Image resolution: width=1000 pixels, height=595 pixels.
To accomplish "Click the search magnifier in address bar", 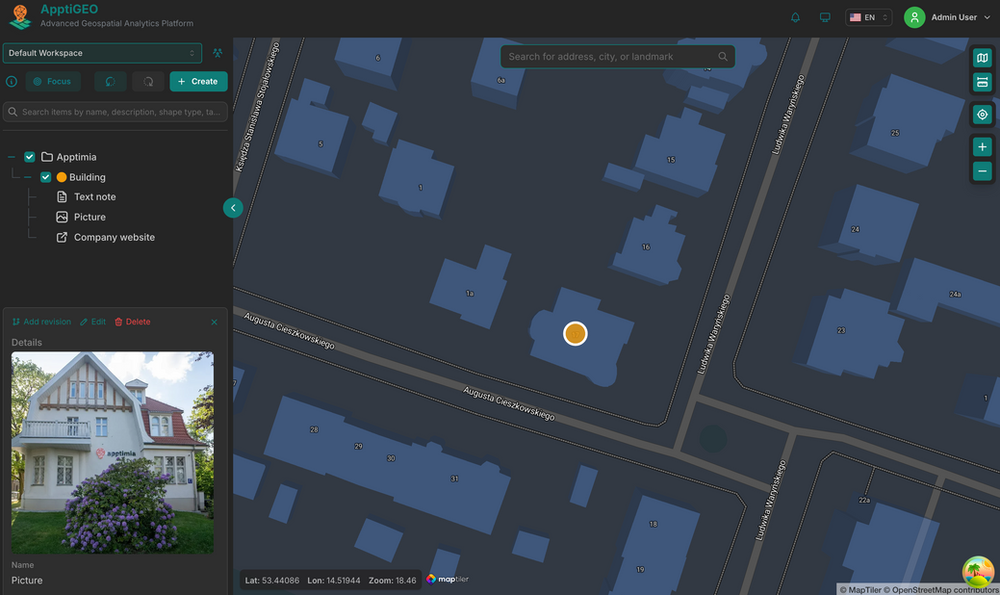I will [x=723, y=56].
